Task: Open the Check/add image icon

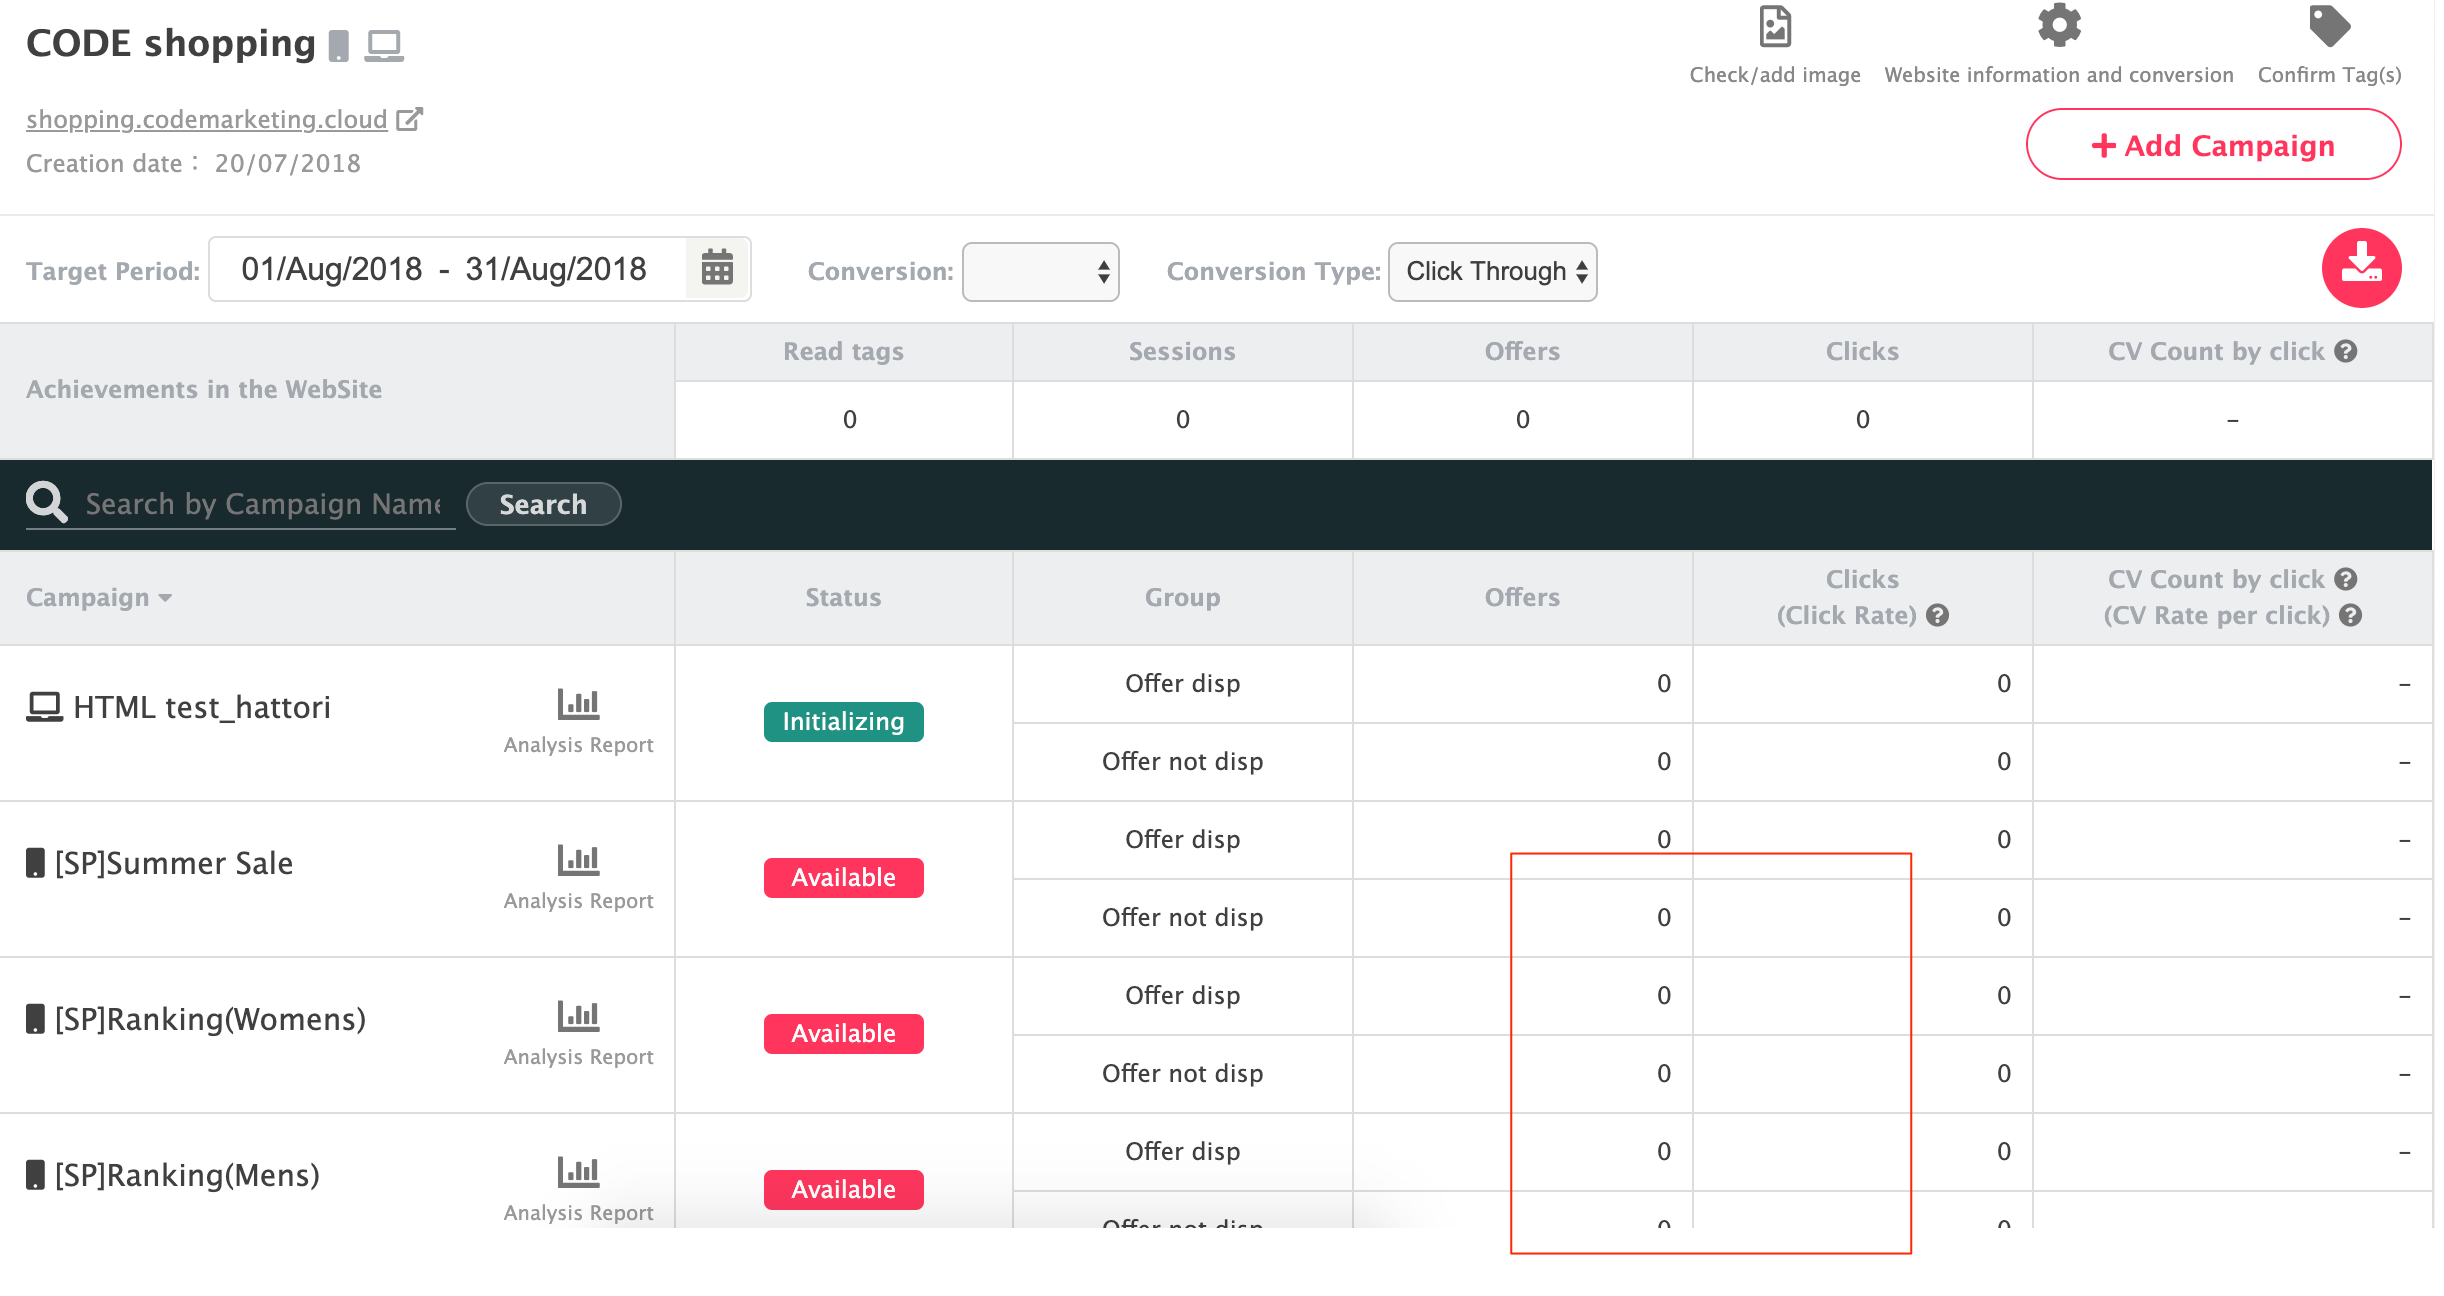Action: pyautogui.click(x=1774, y=28)
